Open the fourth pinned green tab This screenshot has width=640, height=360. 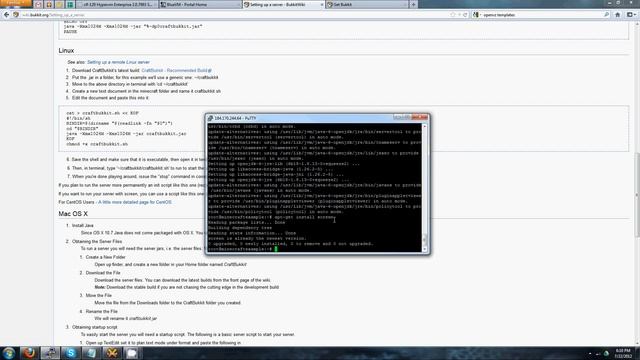point(70,4)
